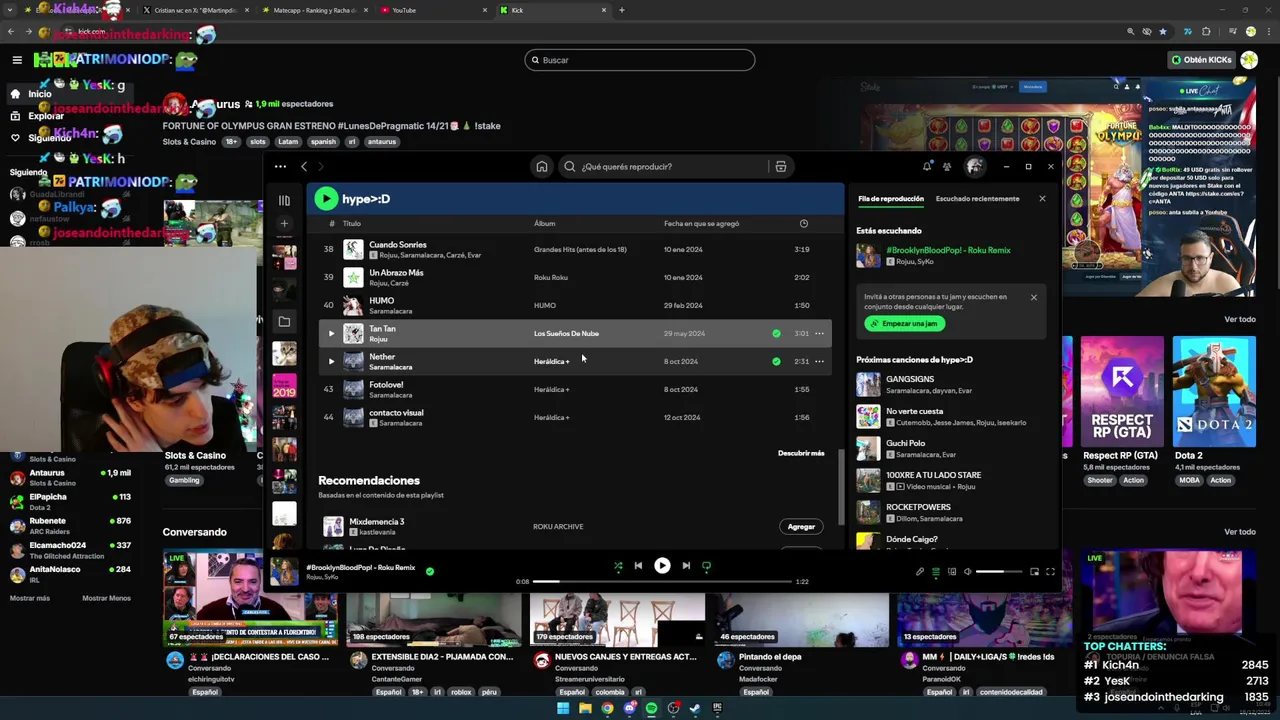The height and width of the screenshot is (720, 1280).
Task: Go to Spotify Home icon
Action: 542,167
